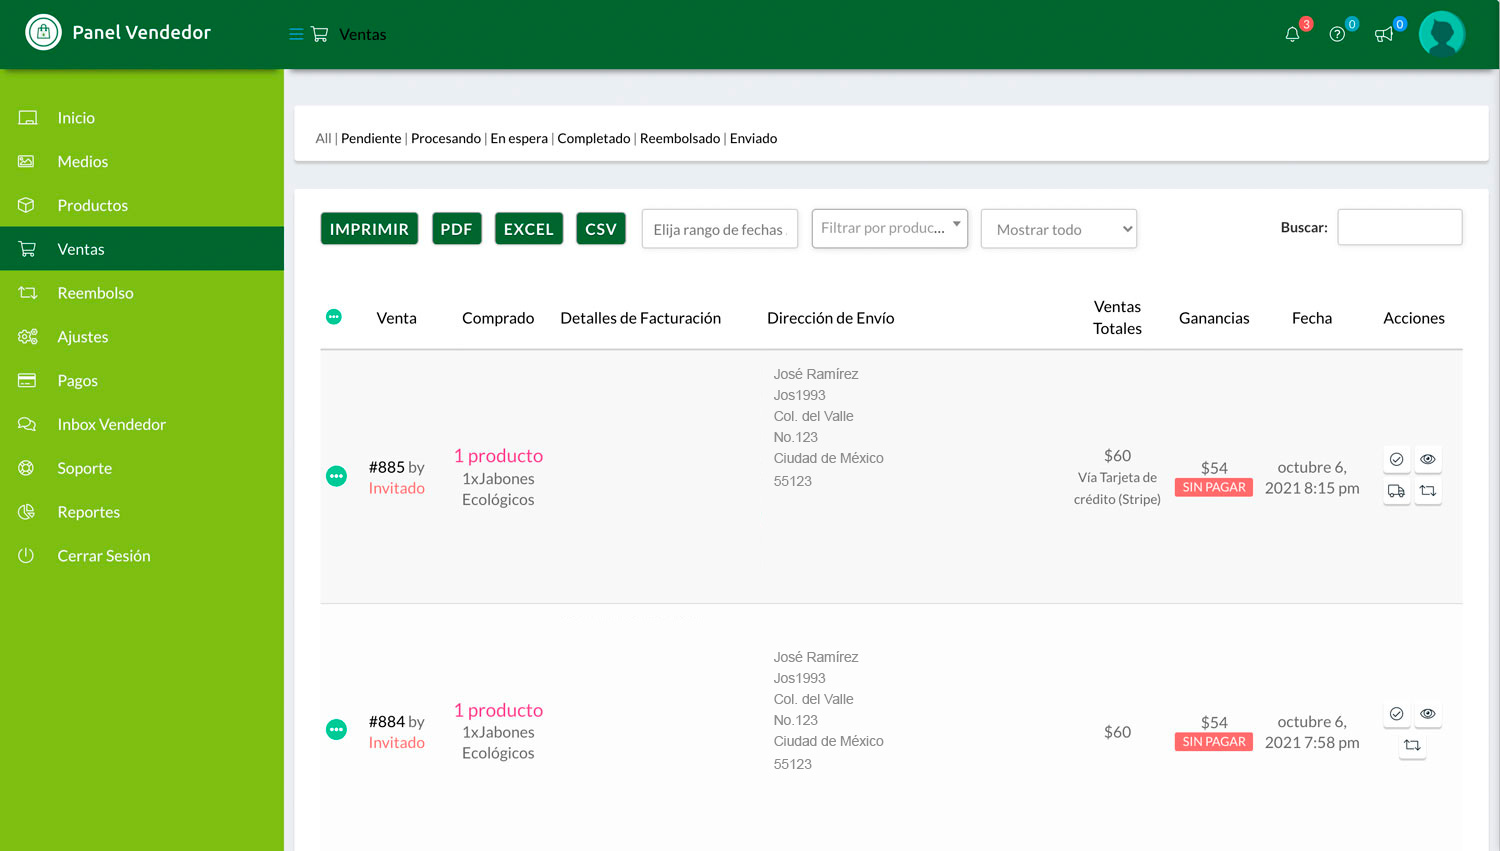Sort by Ganancias column header
Viewport: 1500px width, 851px height.
(x=1214, y=318)
